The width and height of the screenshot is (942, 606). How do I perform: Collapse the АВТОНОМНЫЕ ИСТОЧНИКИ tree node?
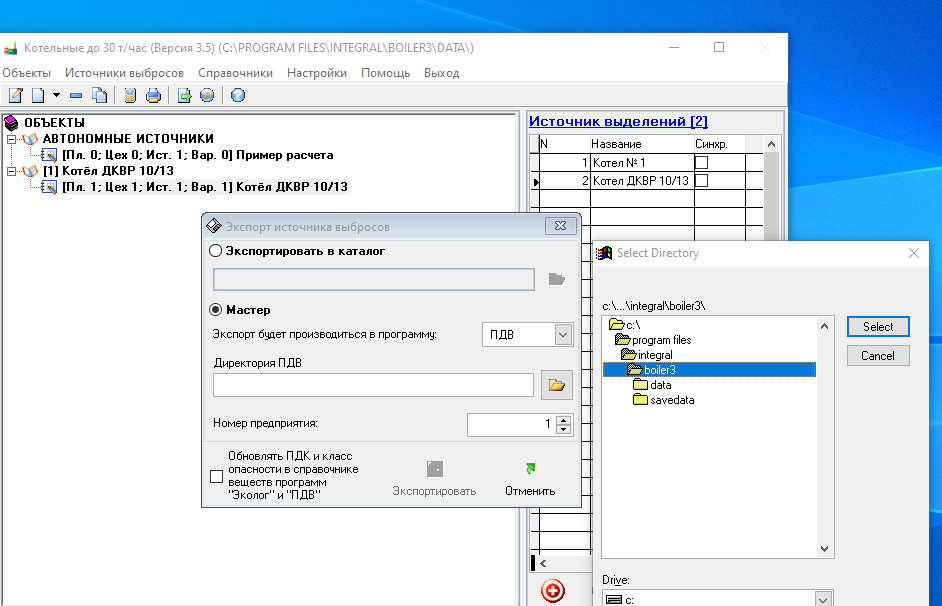11,140
